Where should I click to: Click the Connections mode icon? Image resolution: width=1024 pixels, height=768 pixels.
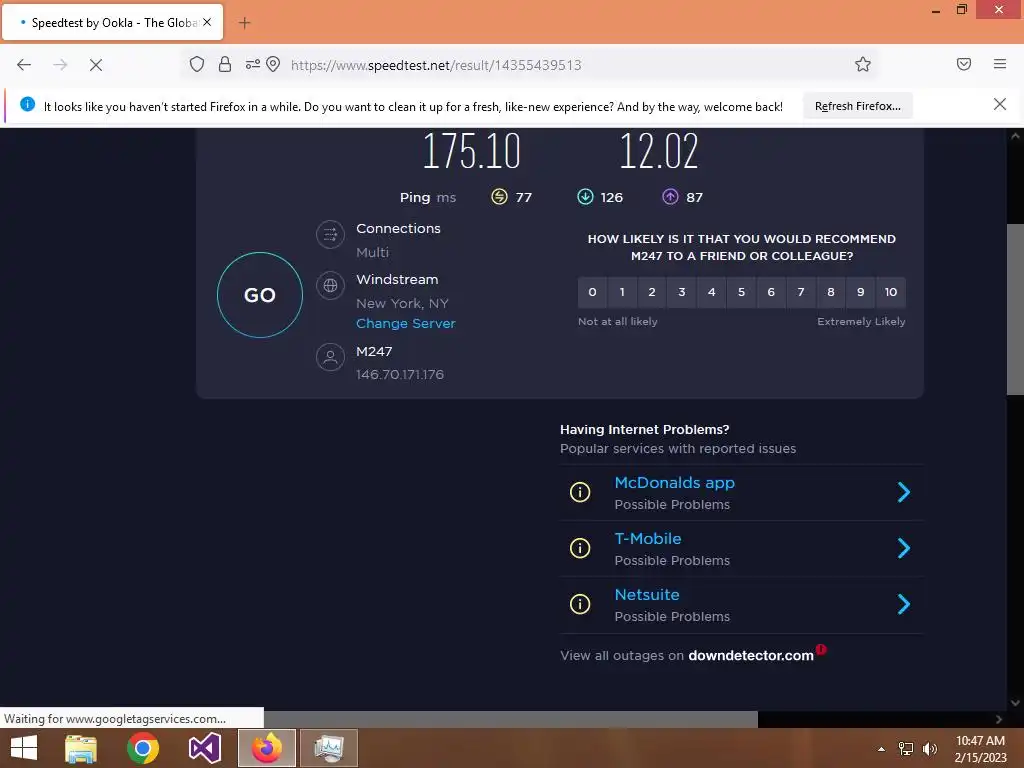pyautogui.click(x=330, y=234)
